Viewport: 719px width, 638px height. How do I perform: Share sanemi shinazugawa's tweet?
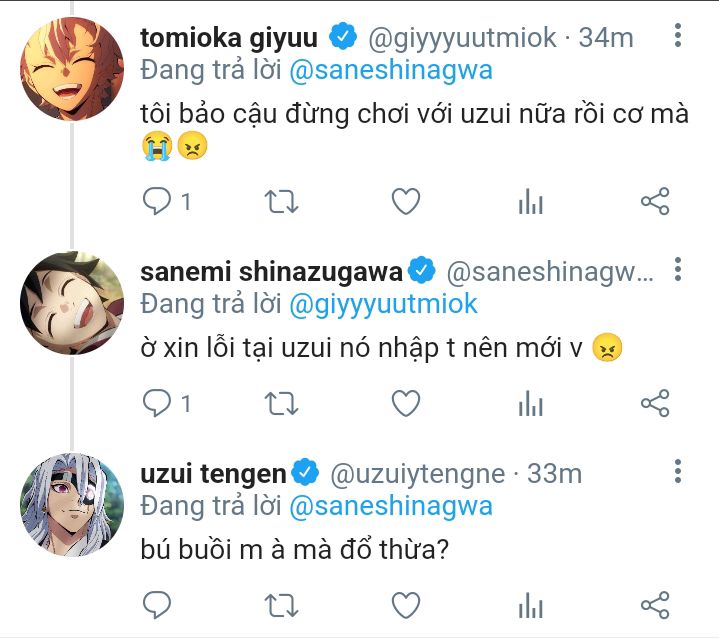tap(654, 403)
